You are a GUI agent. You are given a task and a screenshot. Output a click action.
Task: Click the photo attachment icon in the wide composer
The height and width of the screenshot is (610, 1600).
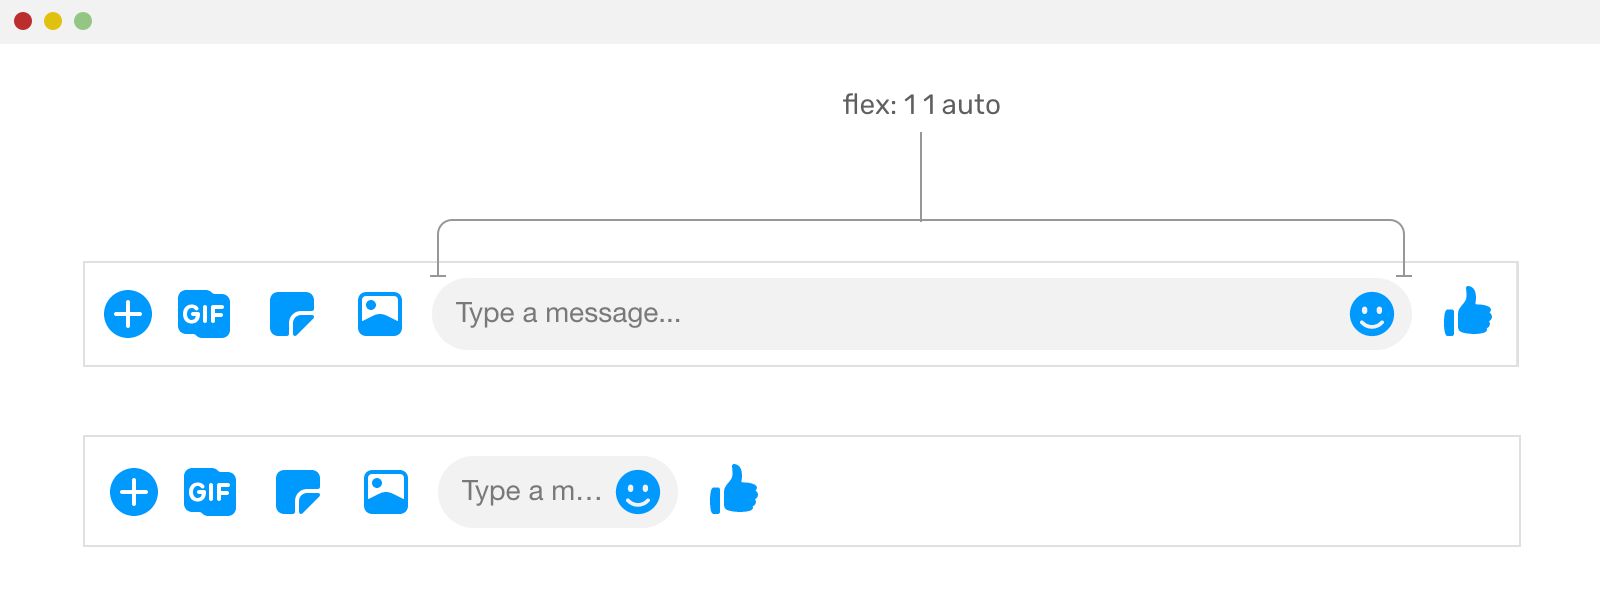click(380, 314)
